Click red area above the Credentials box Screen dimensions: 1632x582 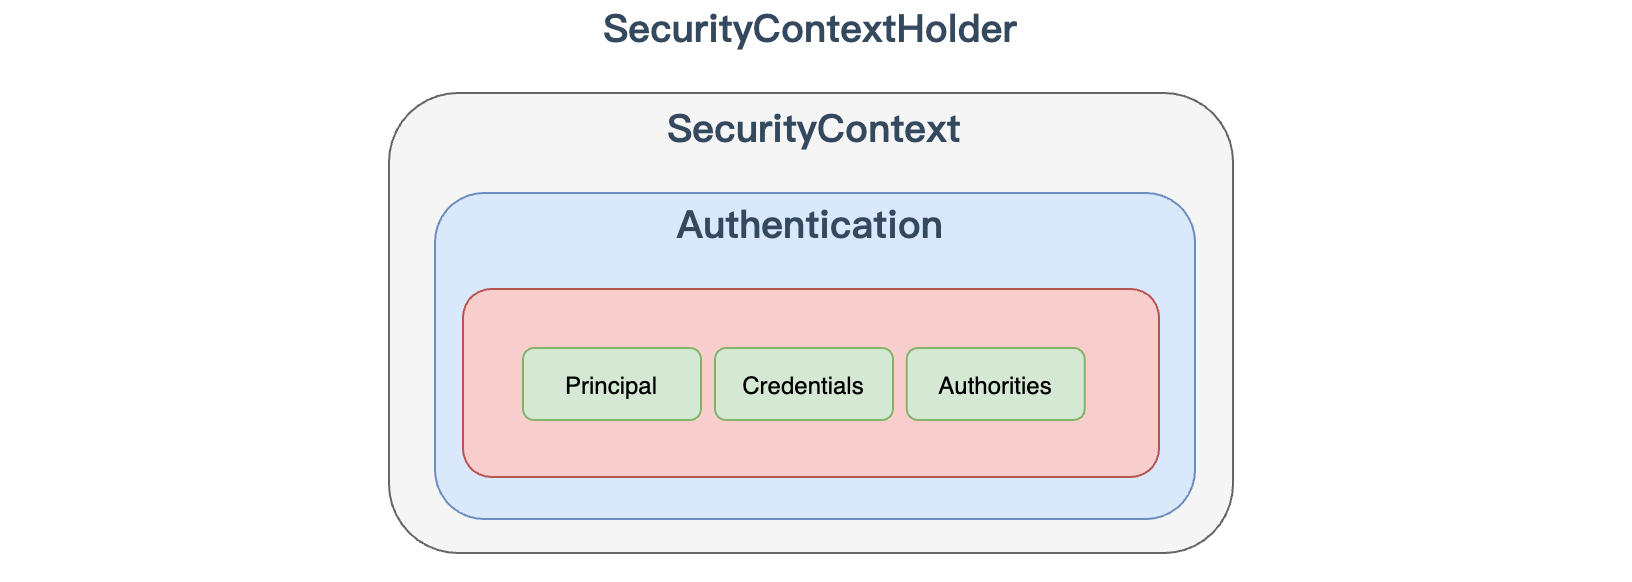point(803,319)
